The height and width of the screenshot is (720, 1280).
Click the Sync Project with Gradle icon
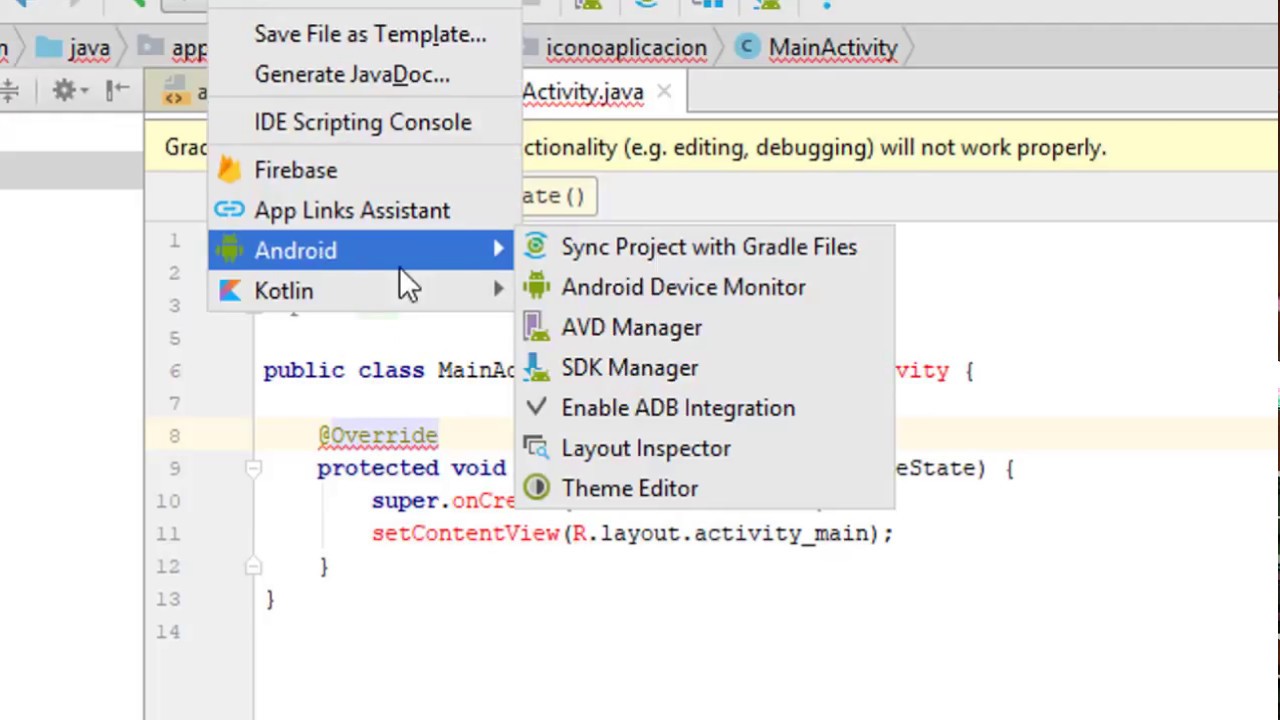[537, 247]
